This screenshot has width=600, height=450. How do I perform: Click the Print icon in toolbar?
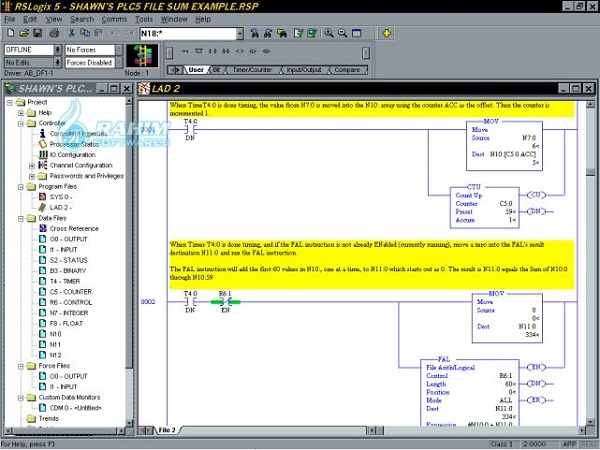(x=55, y=33)
